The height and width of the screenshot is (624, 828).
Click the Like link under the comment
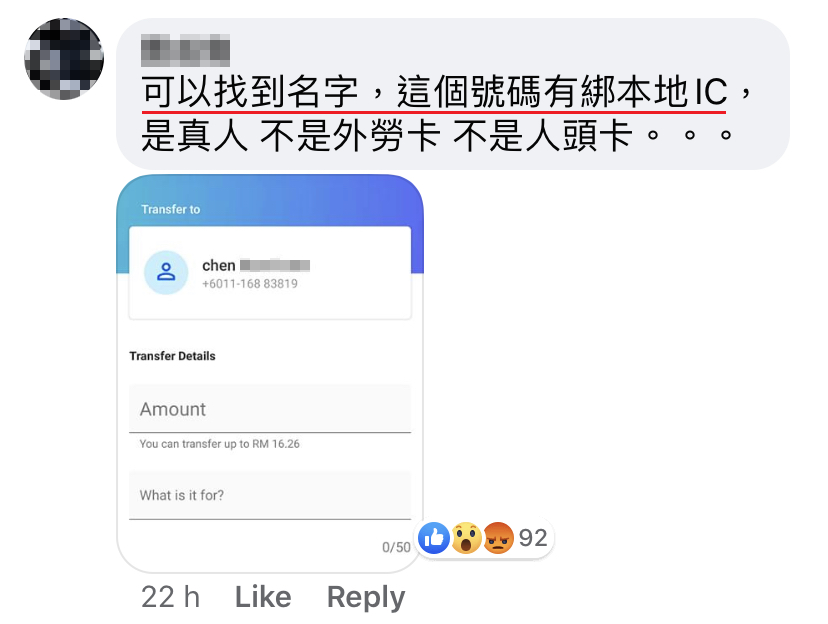(263, 597)
